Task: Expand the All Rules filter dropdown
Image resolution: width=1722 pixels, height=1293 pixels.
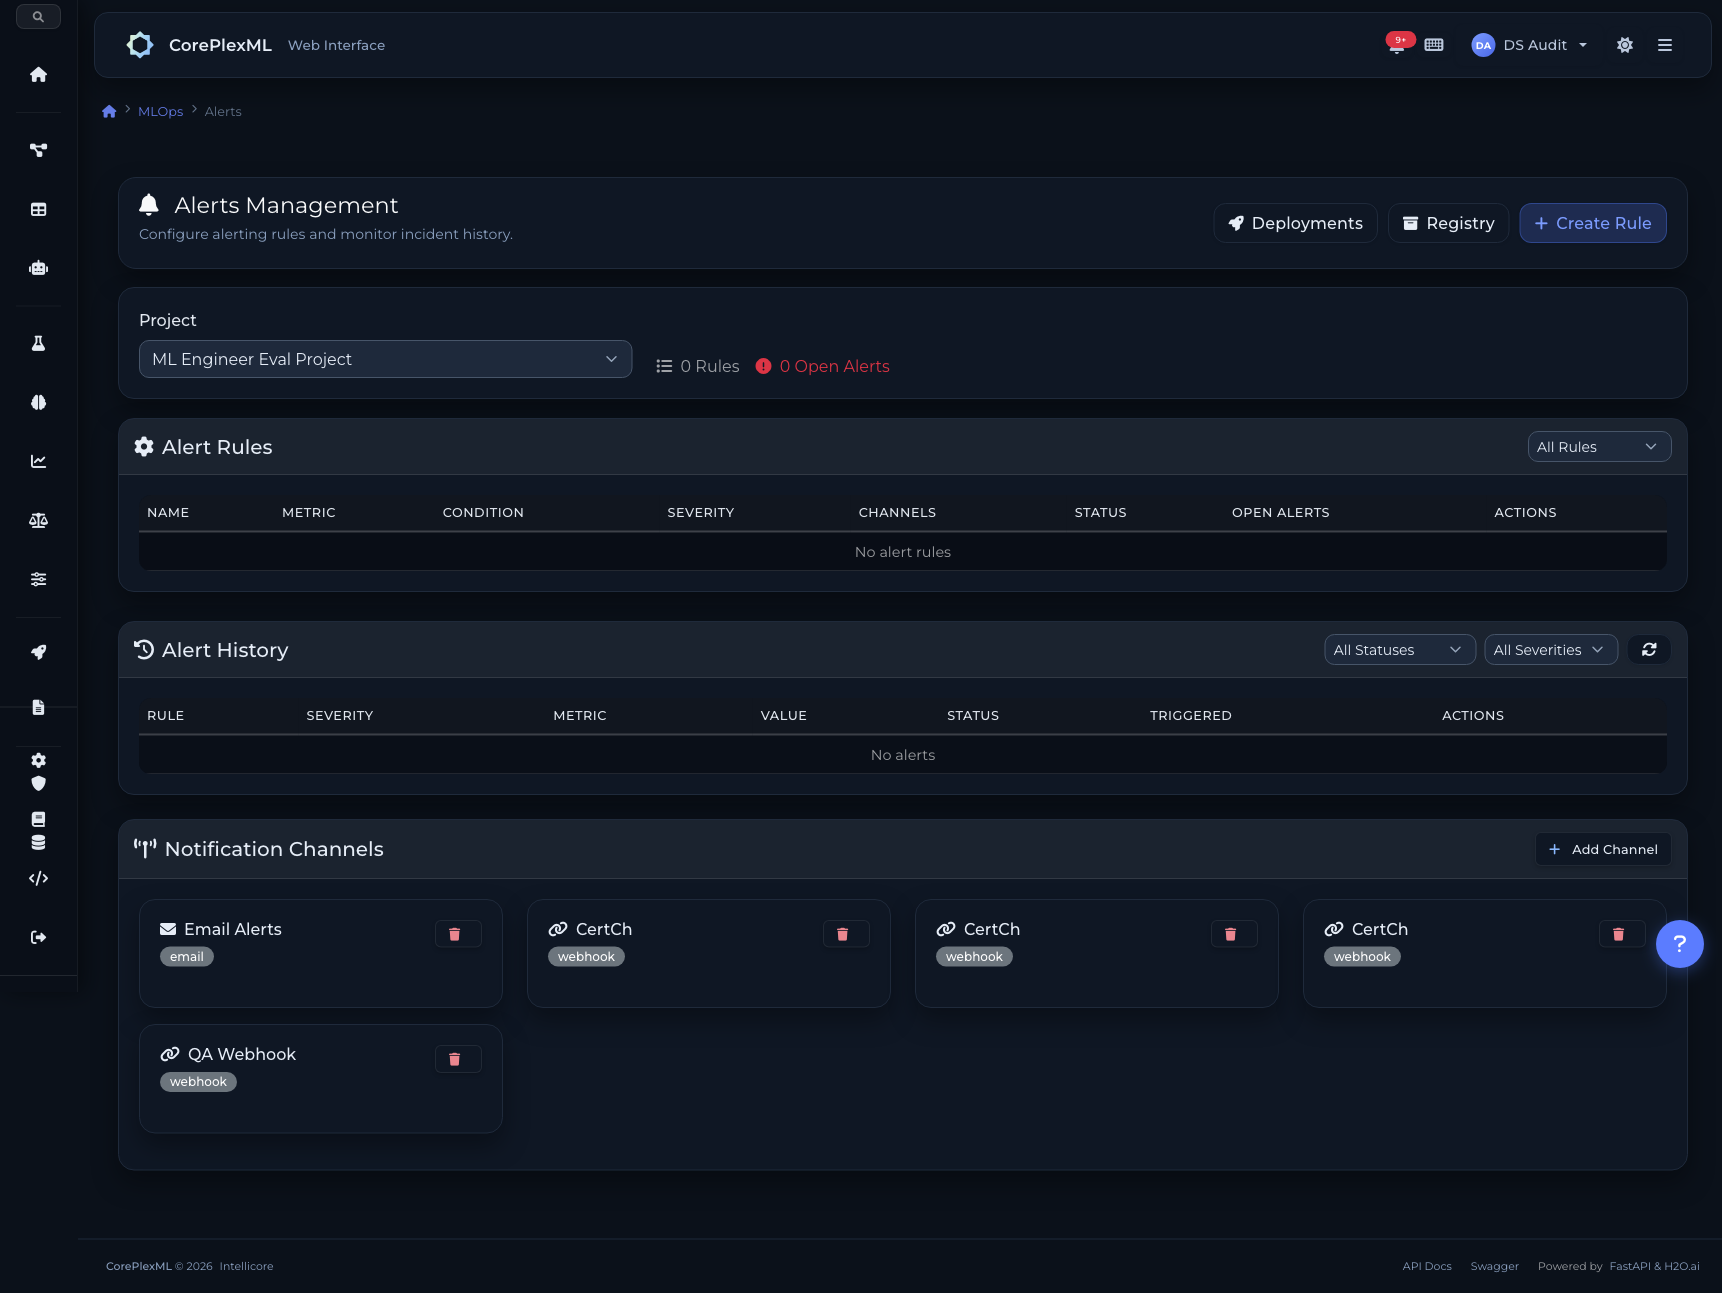Action: [1598, 447]
